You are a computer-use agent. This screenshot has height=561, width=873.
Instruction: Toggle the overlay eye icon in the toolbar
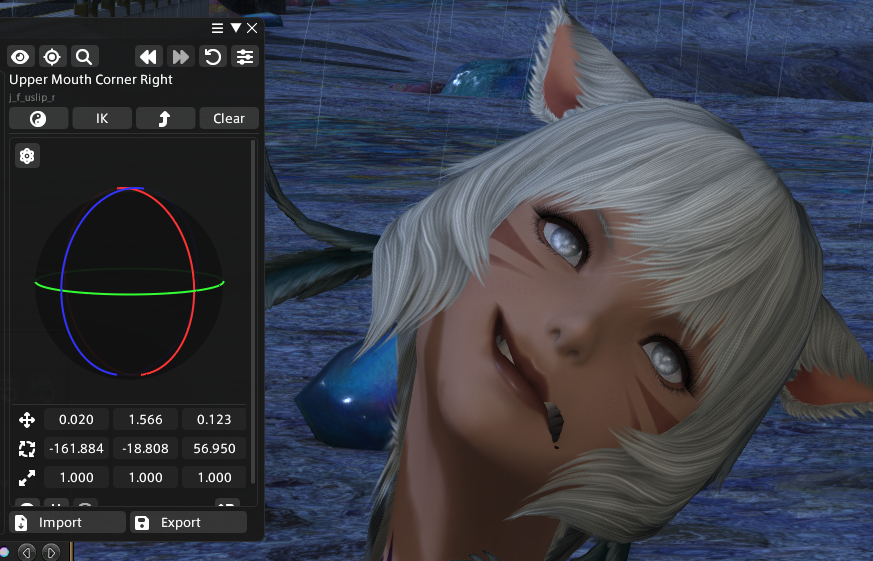coord(21,57)
